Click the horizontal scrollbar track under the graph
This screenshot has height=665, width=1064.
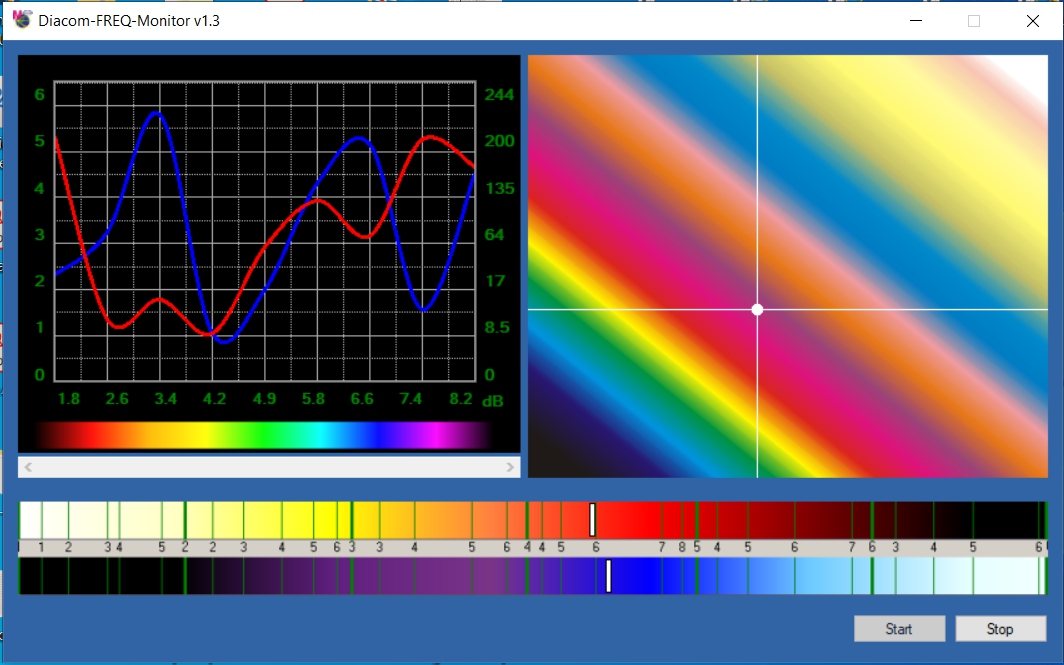pos(269,467)
